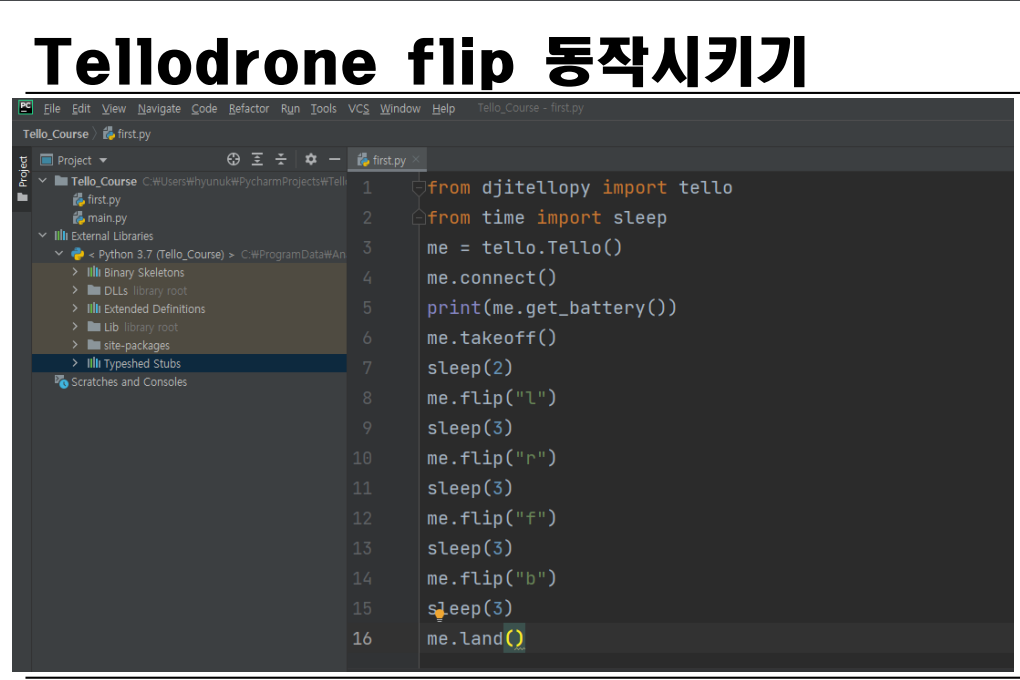Image resolution: width=1020 pixels, height=680 pixels.
Task: Expand the Binary Skeletons node
Action: point(75,272)
